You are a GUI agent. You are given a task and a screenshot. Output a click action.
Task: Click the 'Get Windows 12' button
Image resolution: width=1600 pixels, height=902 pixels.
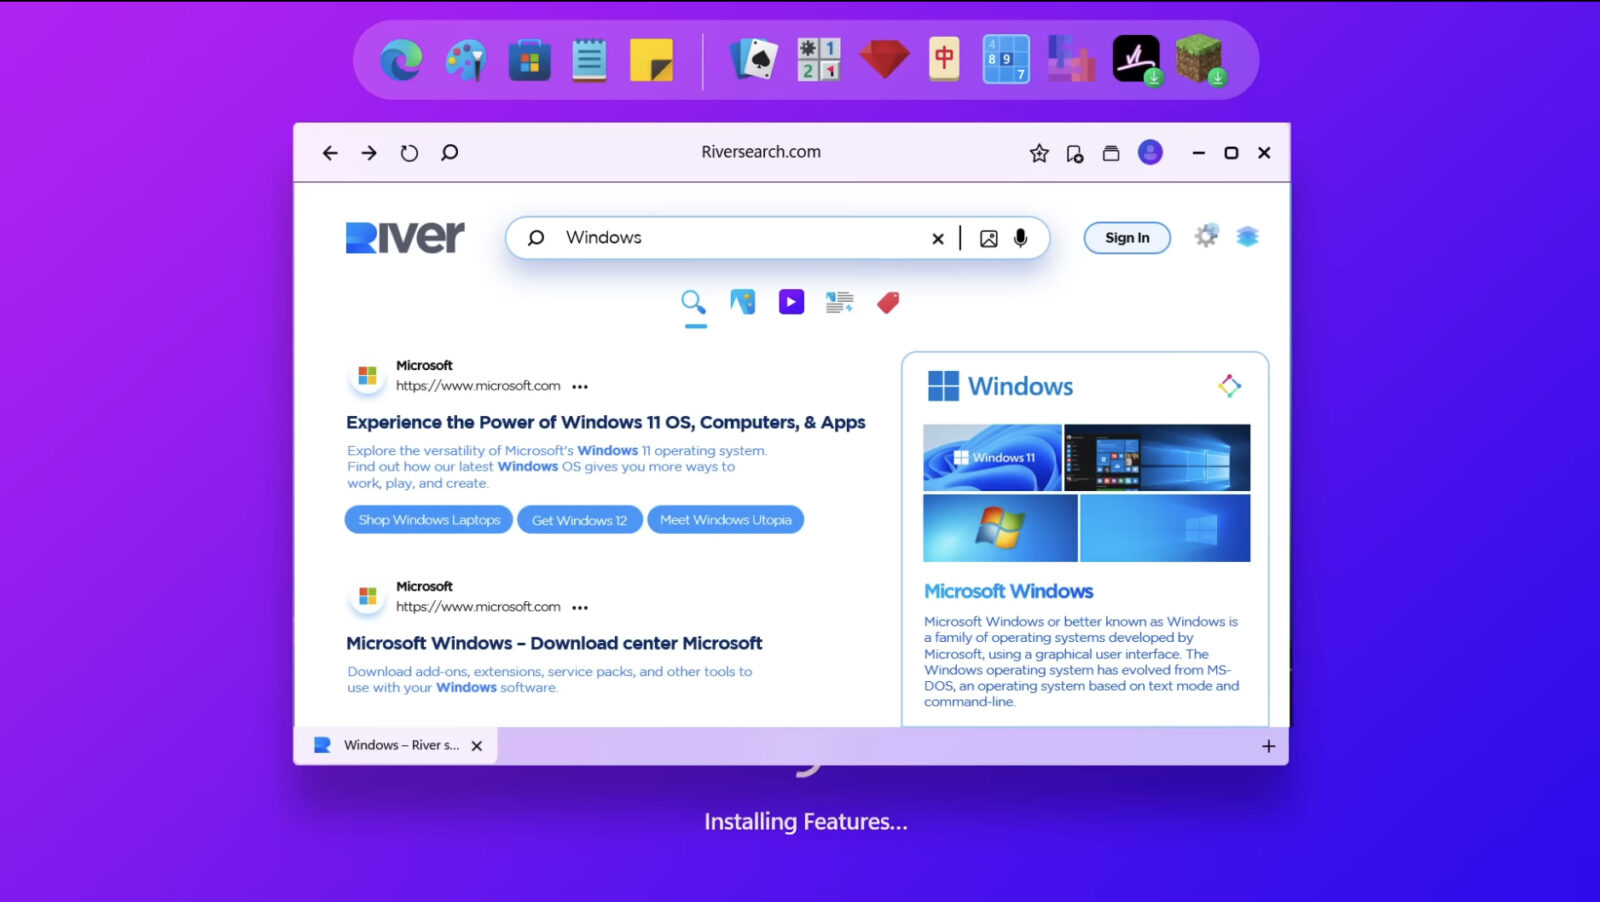point(580,519)
